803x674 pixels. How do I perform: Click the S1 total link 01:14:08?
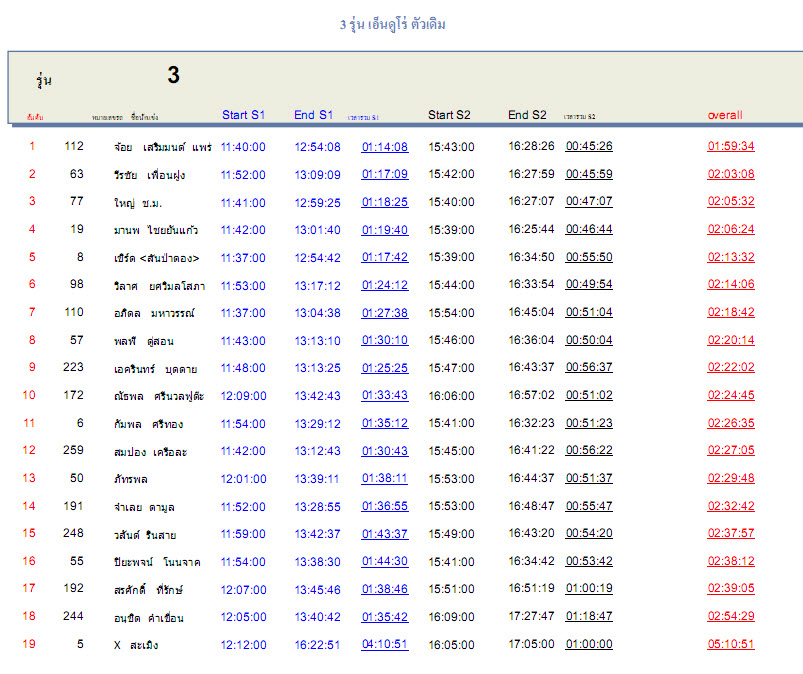(385, 147)
